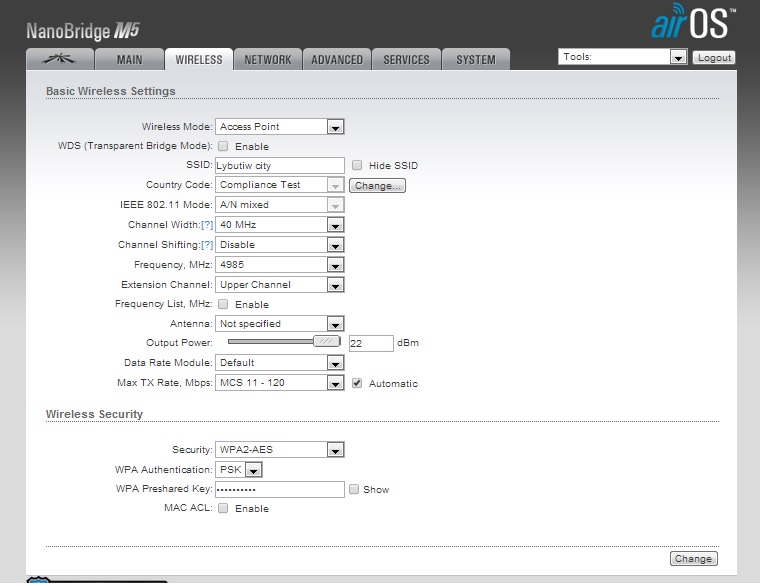The width and height of the screenshot is (762, 586).
Task: Switch to the MAIN tab
Action: [x=129, y=59]
